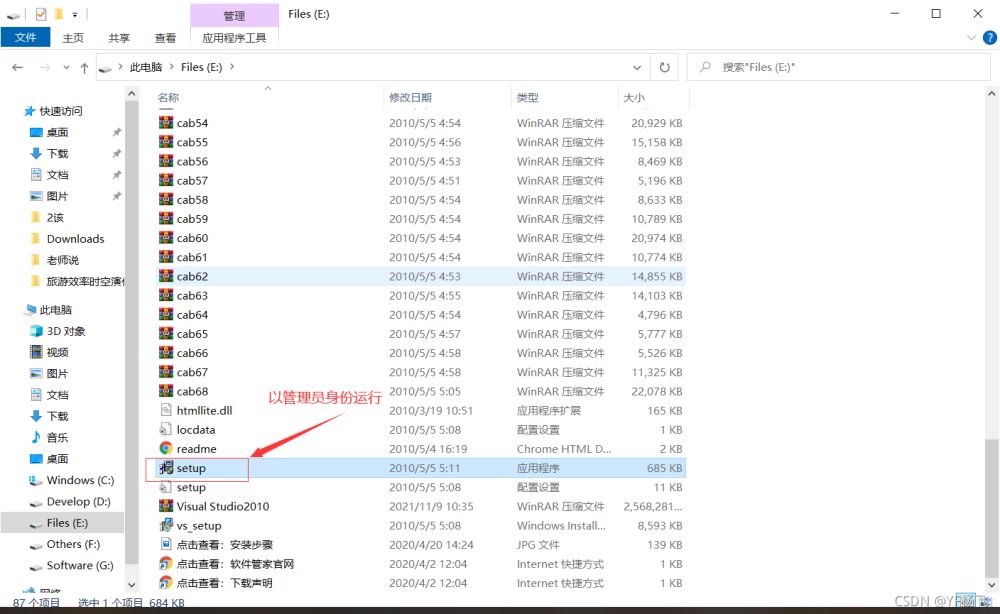Click the 3D 对象 sidebar icon
This screenshot has width=1000, height=614.
click(x=36, y=330)
